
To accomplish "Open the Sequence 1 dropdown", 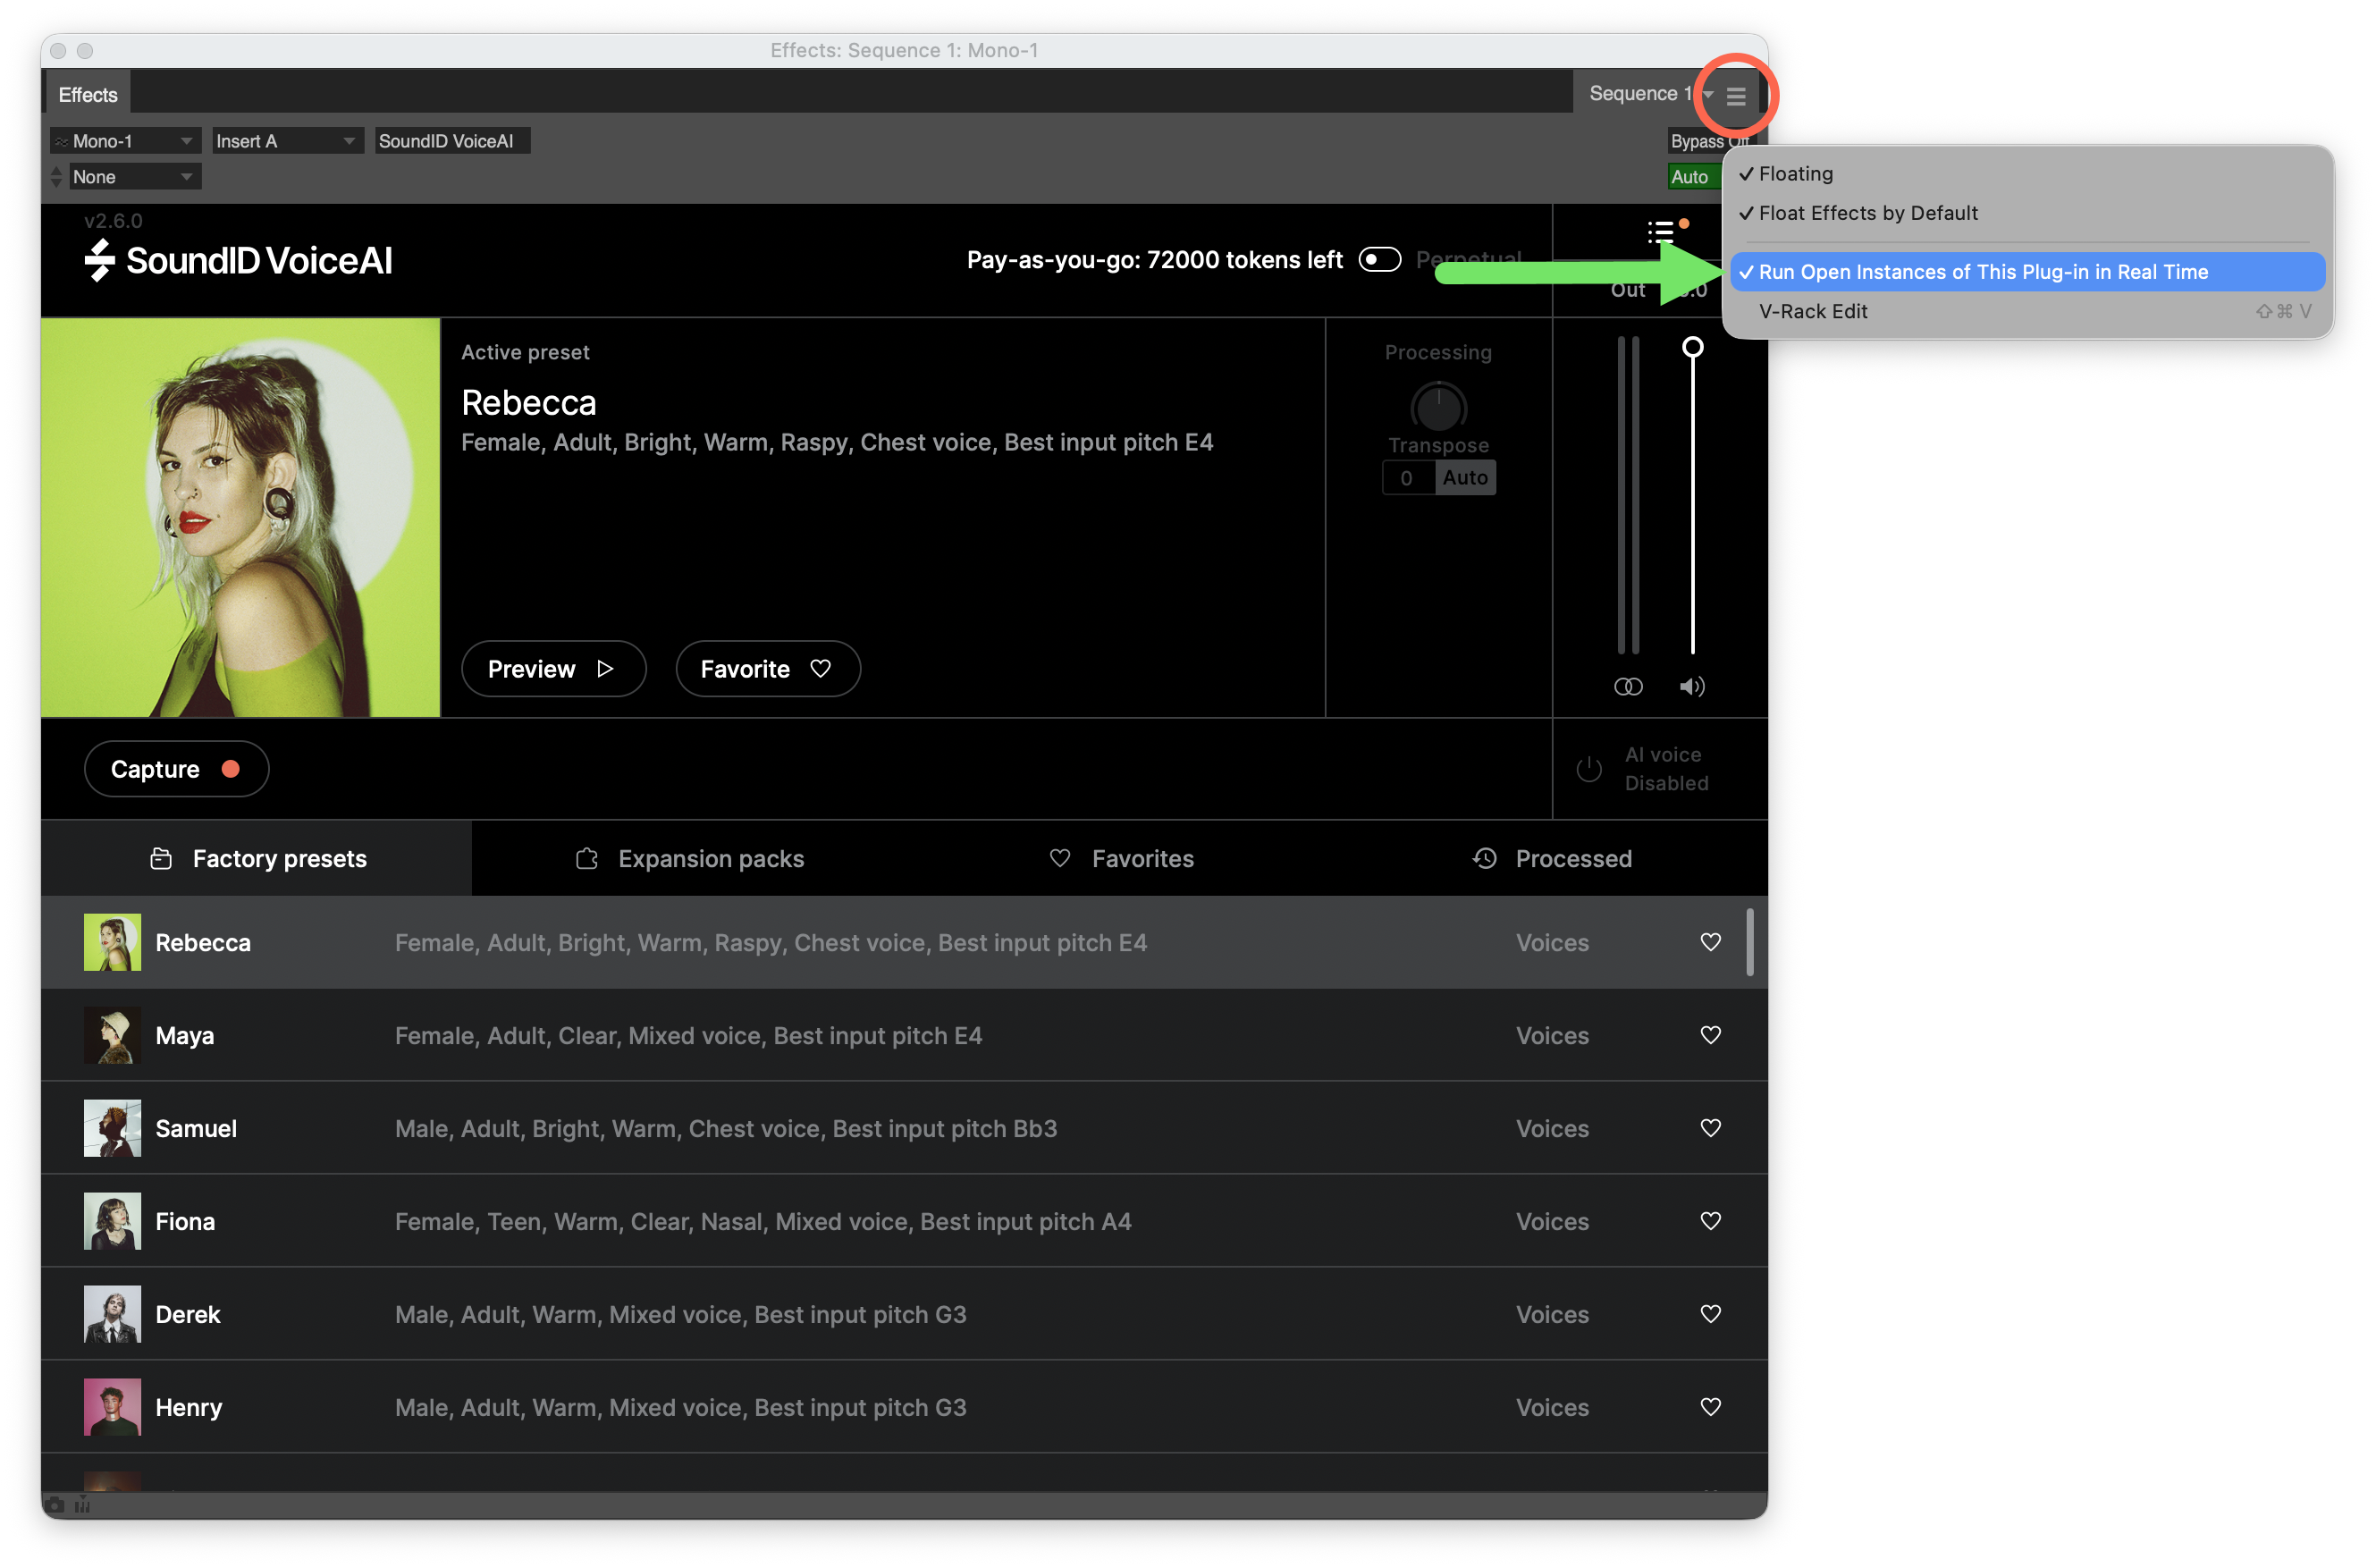I will click(1650, 93).
